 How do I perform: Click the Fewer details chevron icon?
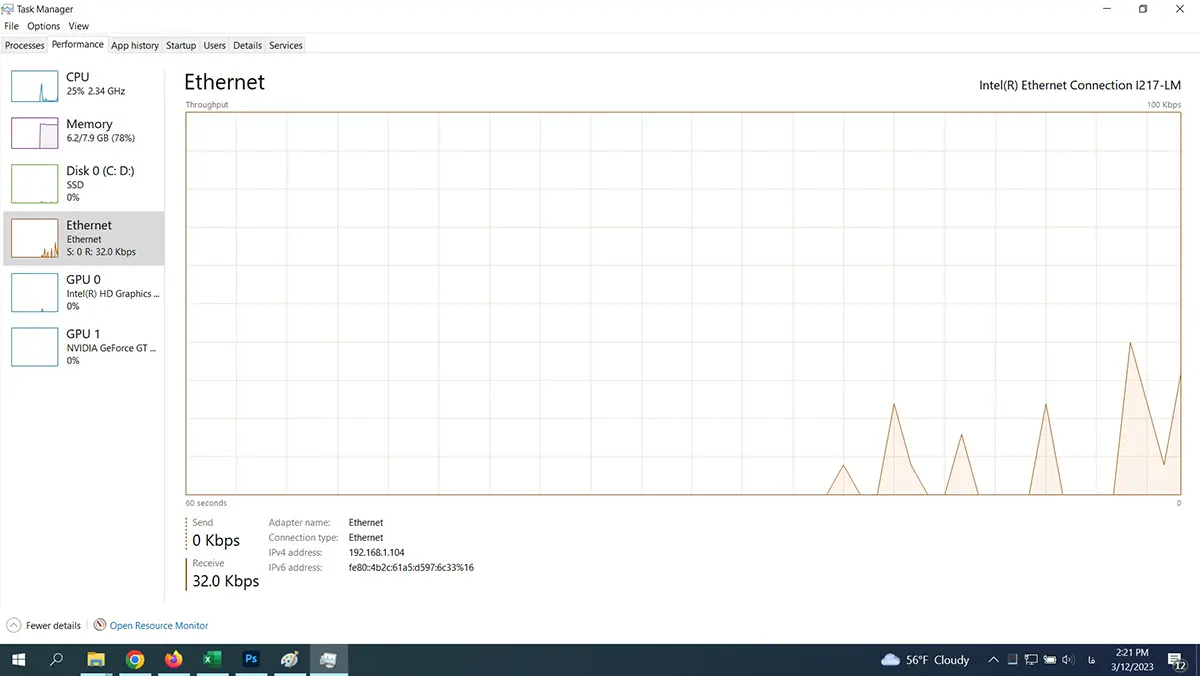click(13, 625)
